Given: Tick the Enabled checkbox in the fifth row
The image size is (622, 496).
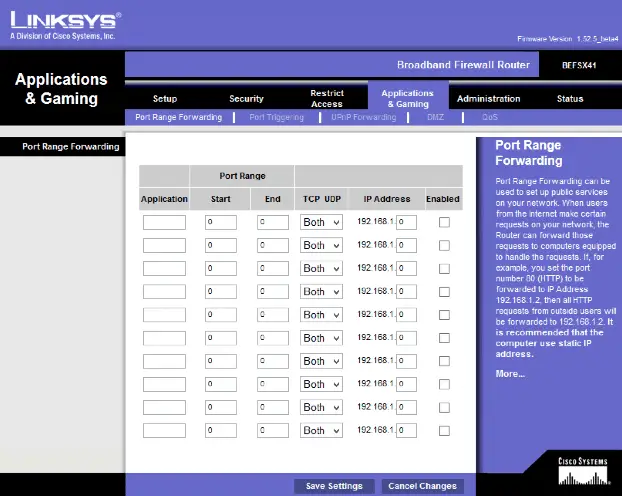Looking at the screenshot, I should pyautogui.click(x=444, y=315).
